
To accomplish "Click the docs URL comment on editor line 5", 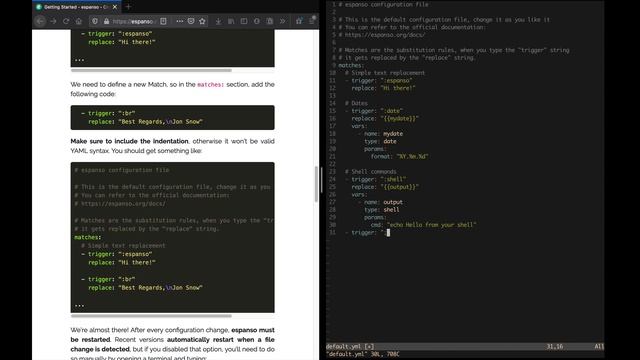I will coord(382,35).
